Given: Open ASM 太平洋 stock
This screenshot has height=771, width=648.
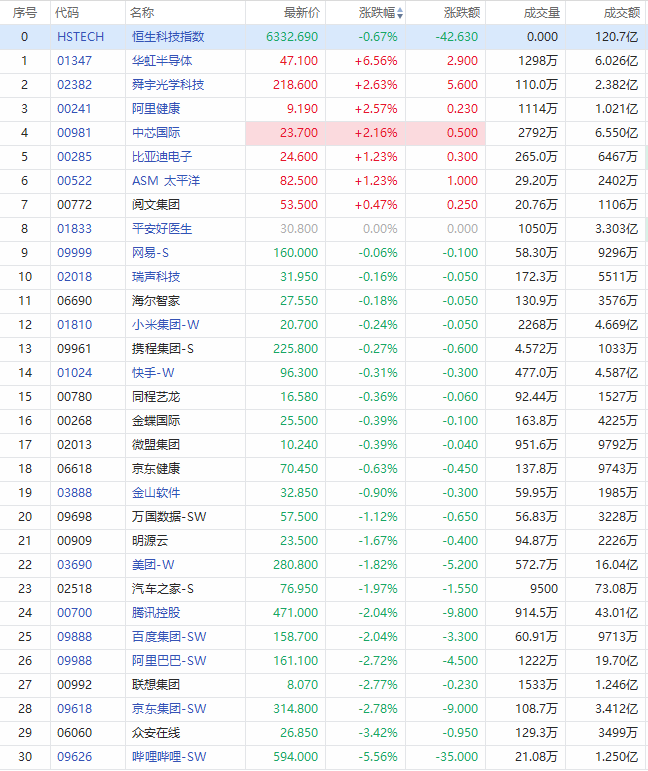Looking at the screenshot, I should 166,181.
